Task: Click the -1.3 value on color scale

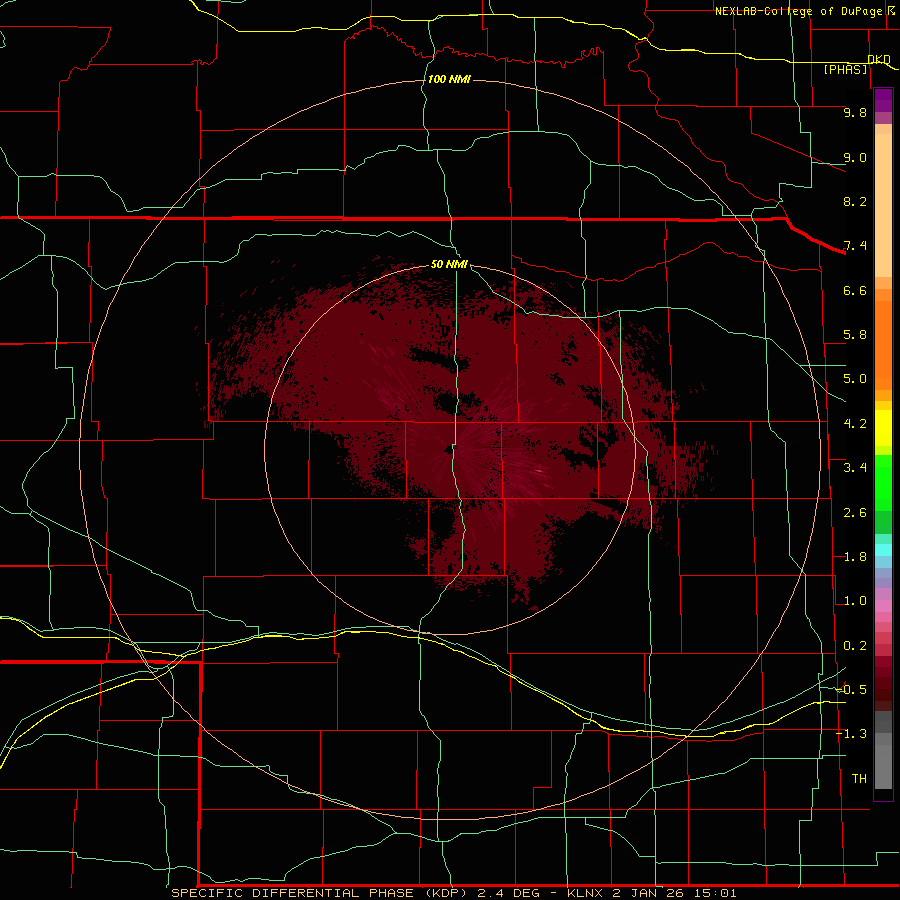Action: point(851,734)
